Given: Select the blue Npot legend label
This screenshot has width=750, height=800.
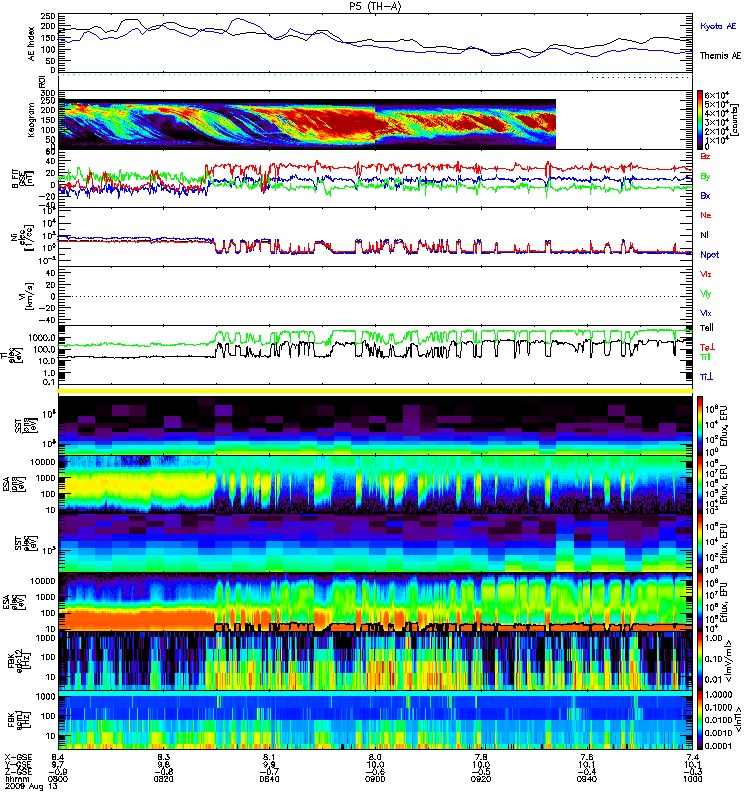Looking at the screenshot, I should 710,255.
